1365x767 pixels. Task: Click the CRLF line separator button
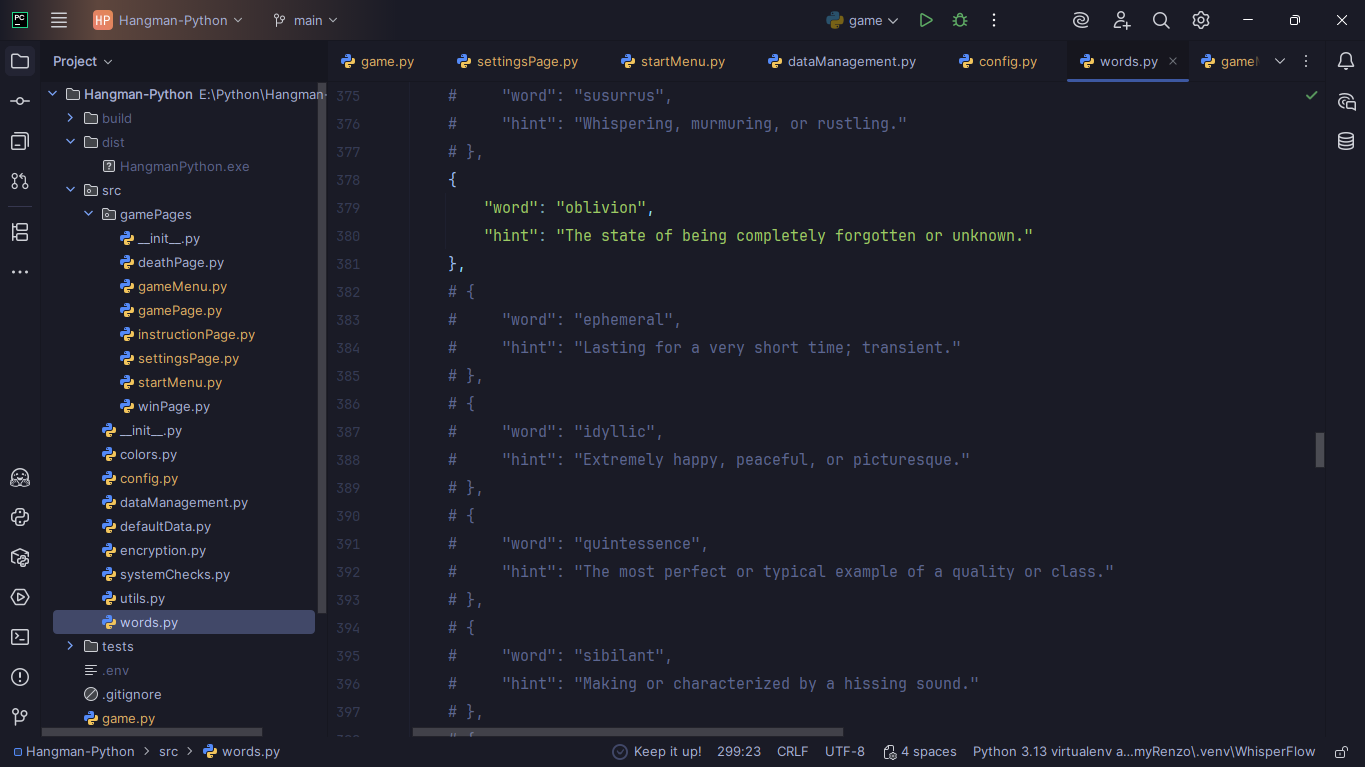coord(792,752)
